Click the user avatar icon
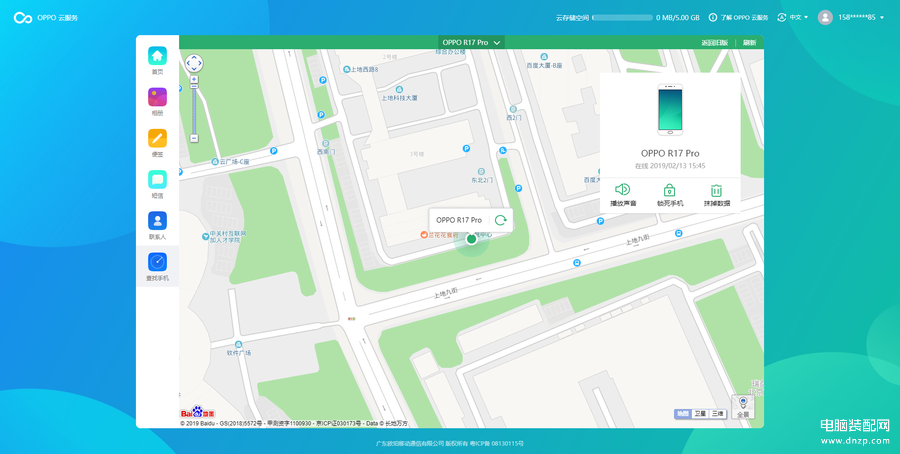 pyautogui.click(x=825, y=17)
